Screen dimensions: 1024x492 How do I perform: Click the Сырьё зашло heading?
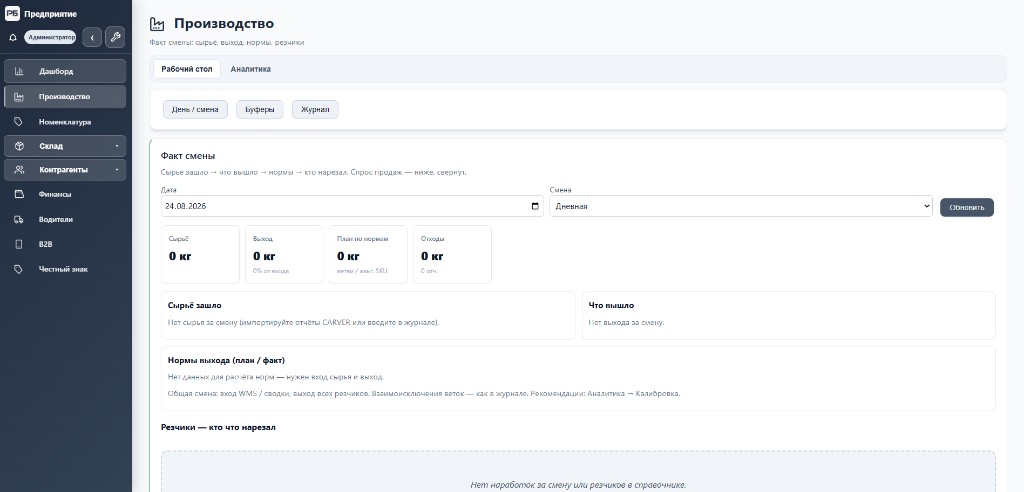pyautogui.click(x=195, y=306)
